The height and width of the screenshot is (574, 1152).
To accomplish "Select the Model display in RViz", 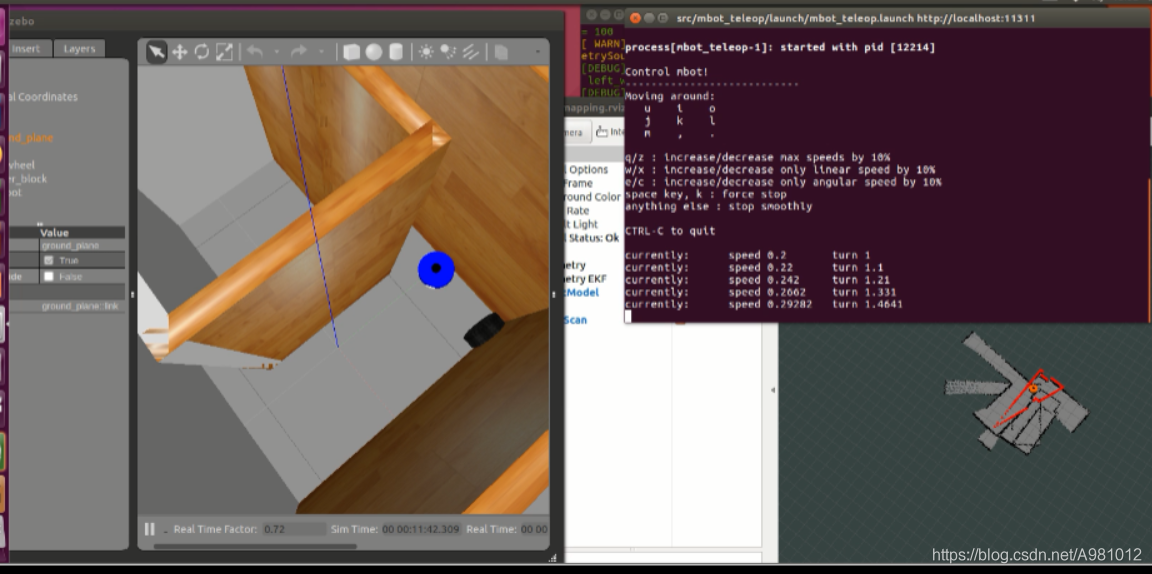I will coord(582,293).
